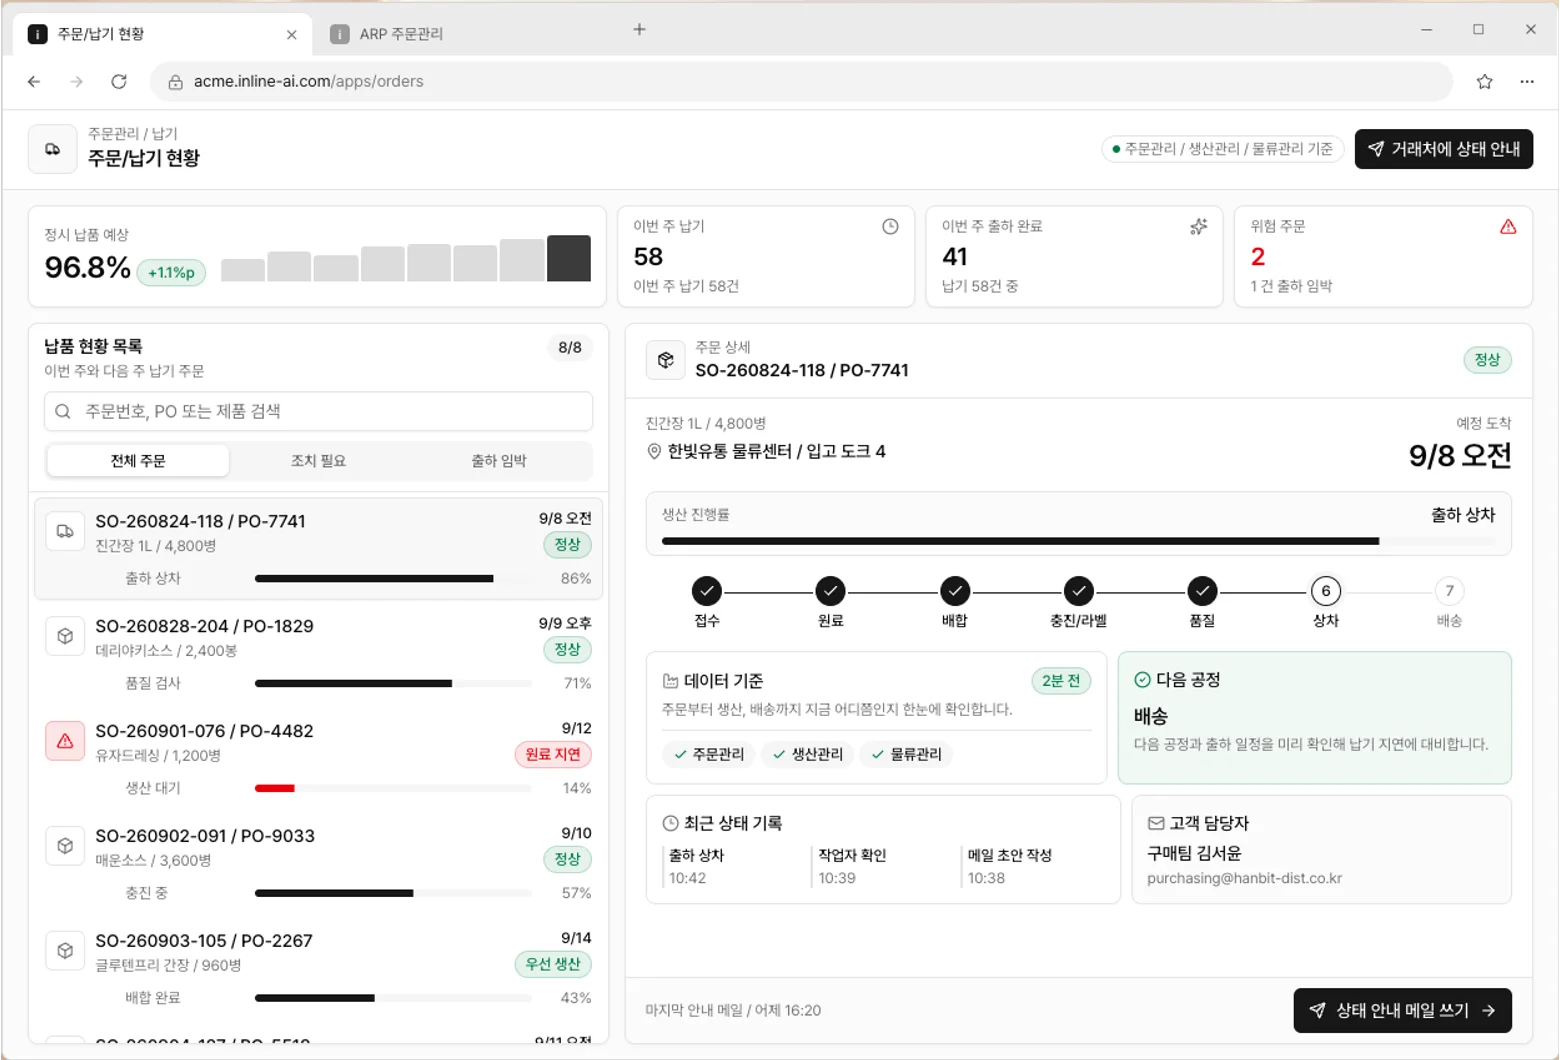Go back with the browser back arrow
This screenshot has height=1060, width=1560.
pos(34,82)
